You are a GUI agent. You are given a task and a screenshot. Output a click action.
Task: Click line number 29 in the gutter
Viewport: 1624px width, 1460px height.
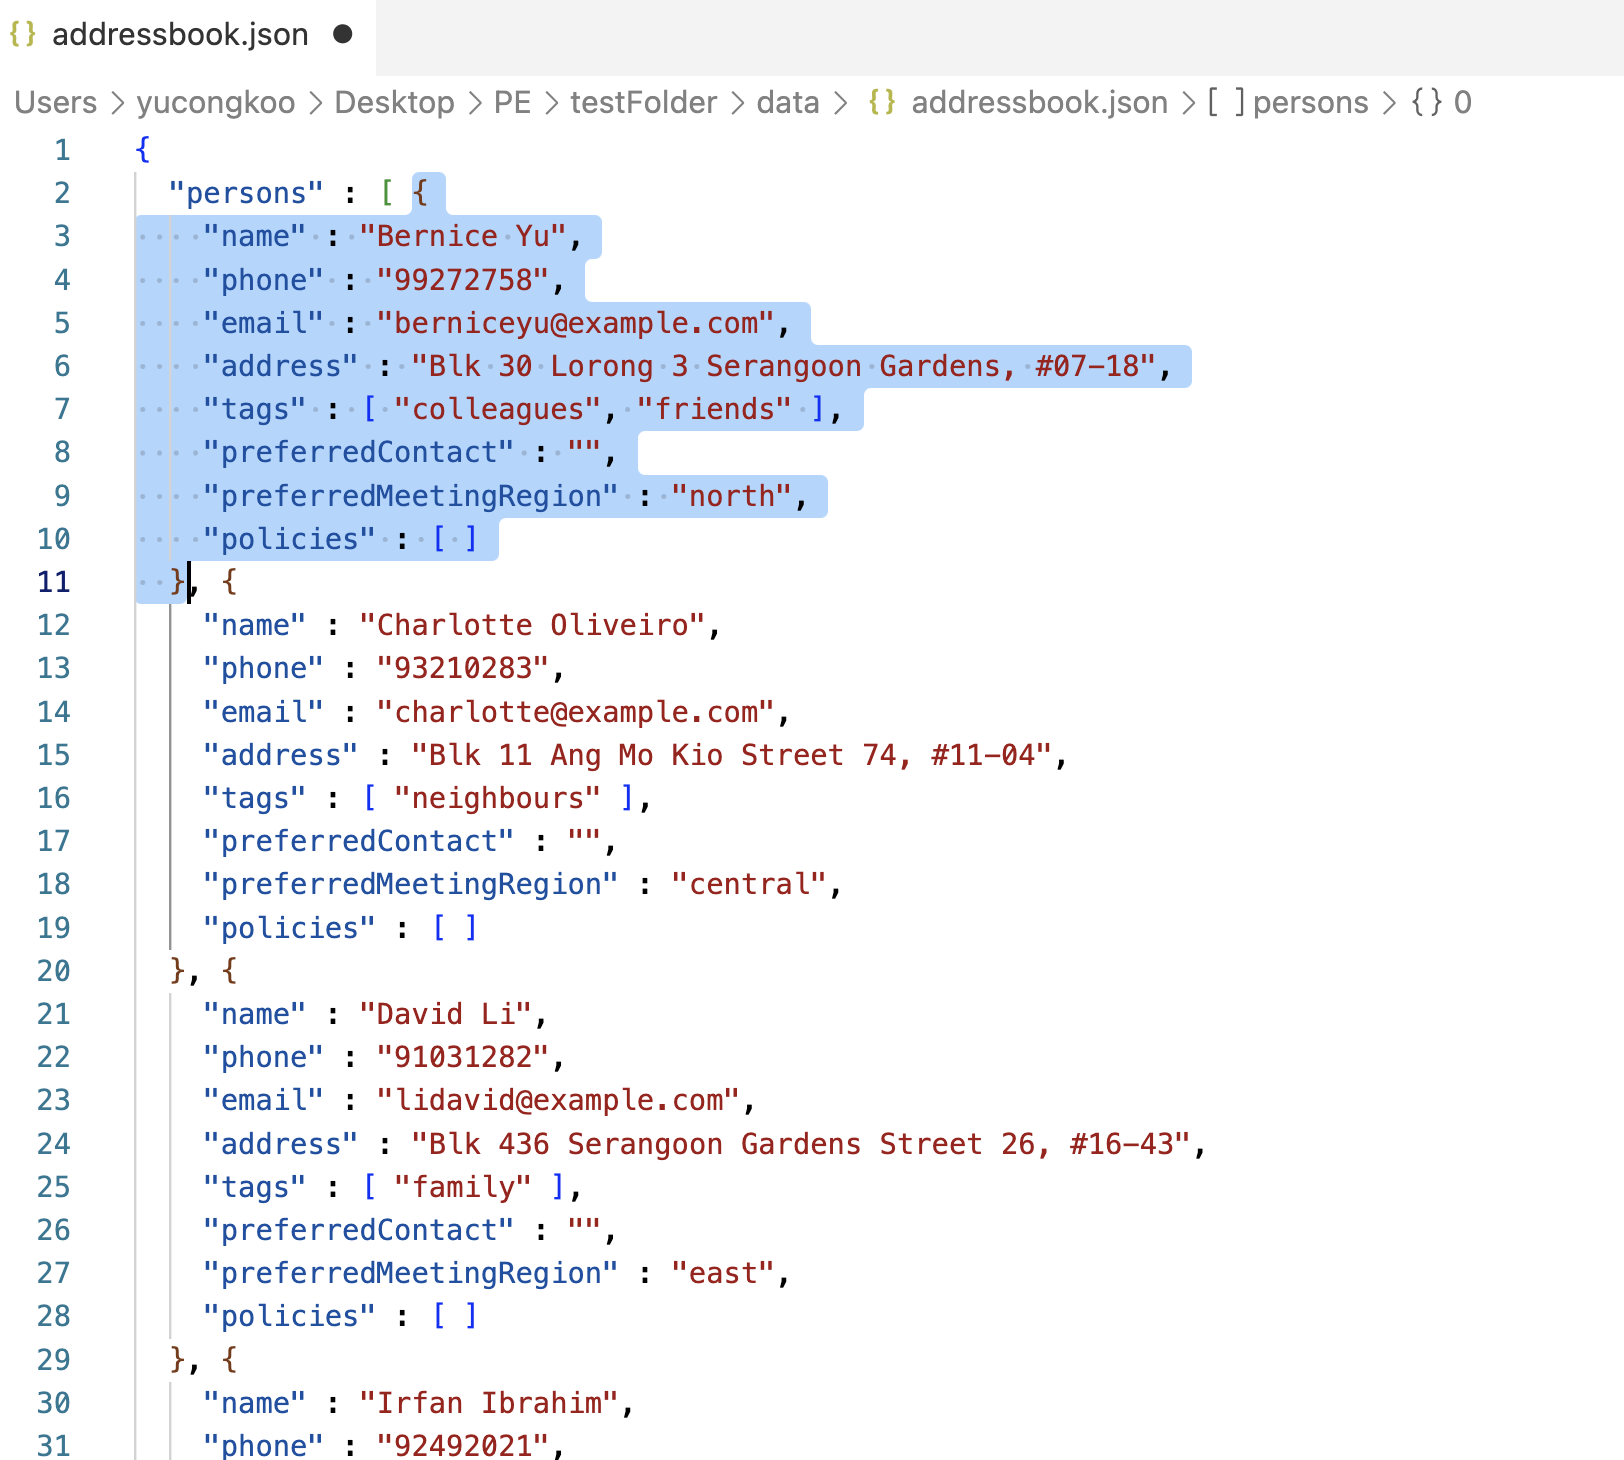(54, 1360)
